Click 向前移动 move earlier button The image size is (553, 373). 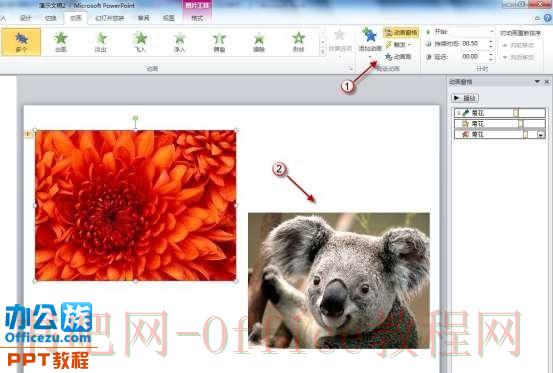point(518,45)
